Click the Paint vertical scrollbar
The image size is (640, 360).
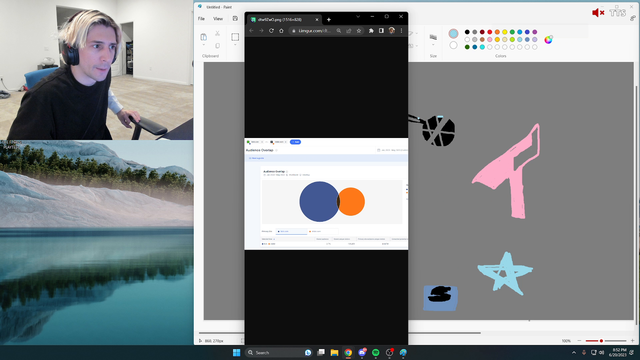(x=637, y=205)
